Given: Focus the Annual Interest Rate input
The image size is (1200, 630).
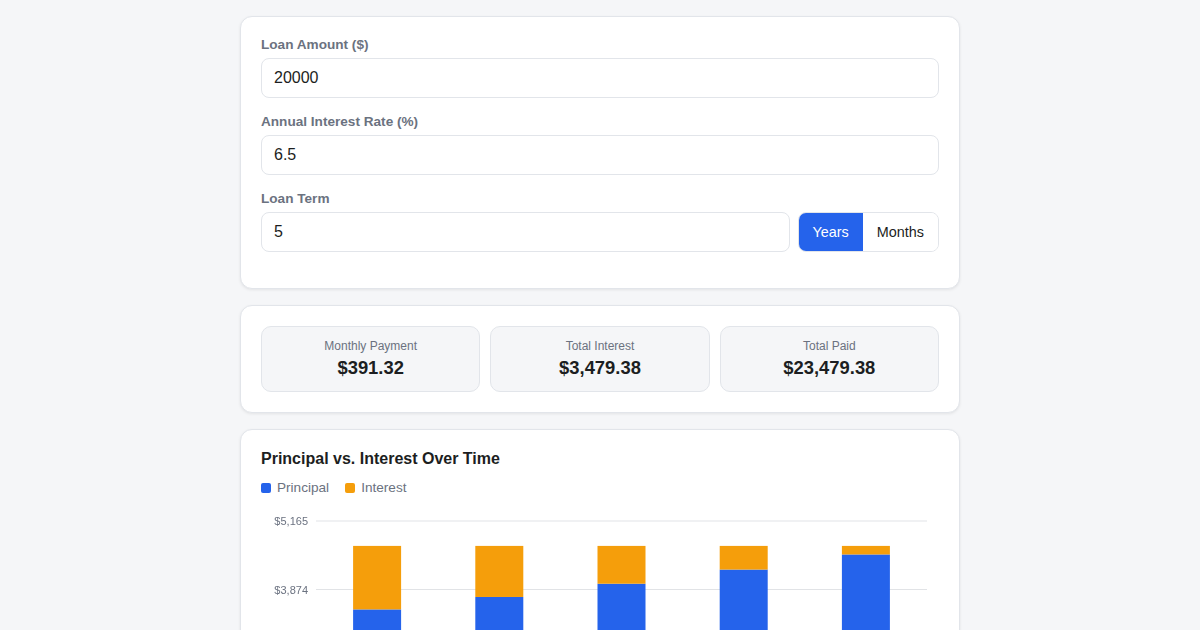Looking at the screenshot, I should tap(600, 155).
